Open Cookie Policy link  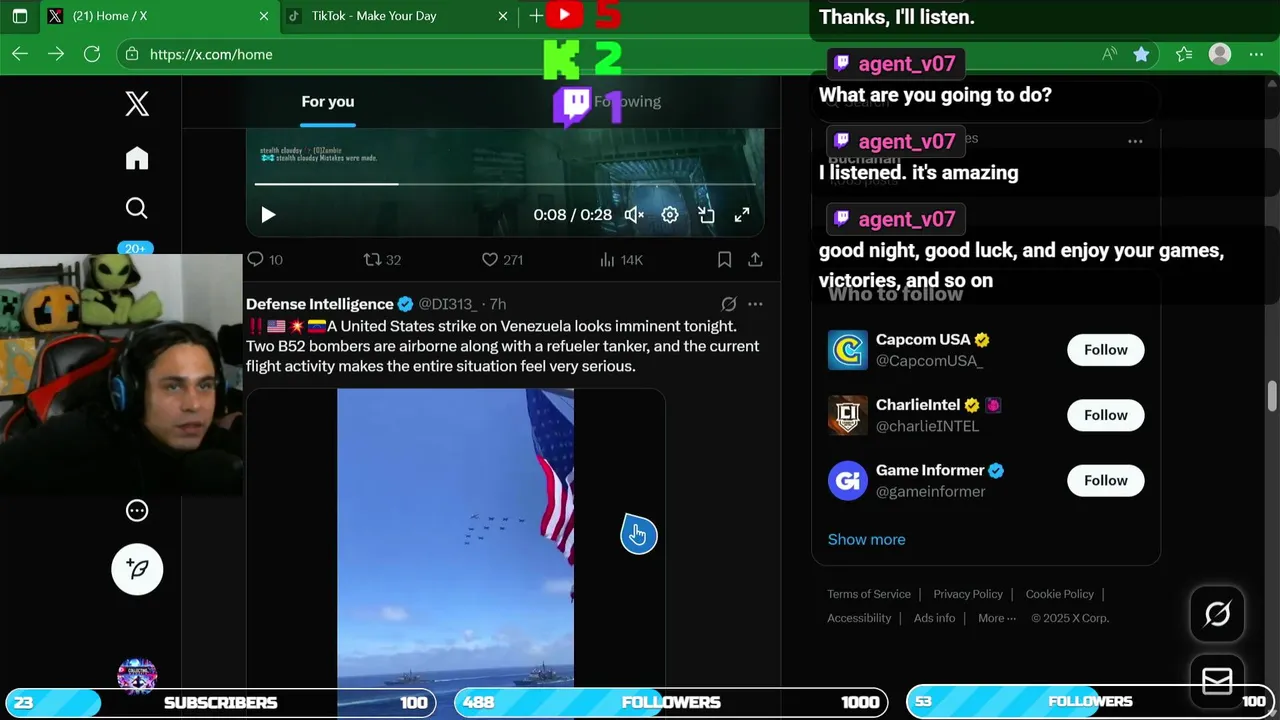pyautogui.click(x=1060, y=594)
